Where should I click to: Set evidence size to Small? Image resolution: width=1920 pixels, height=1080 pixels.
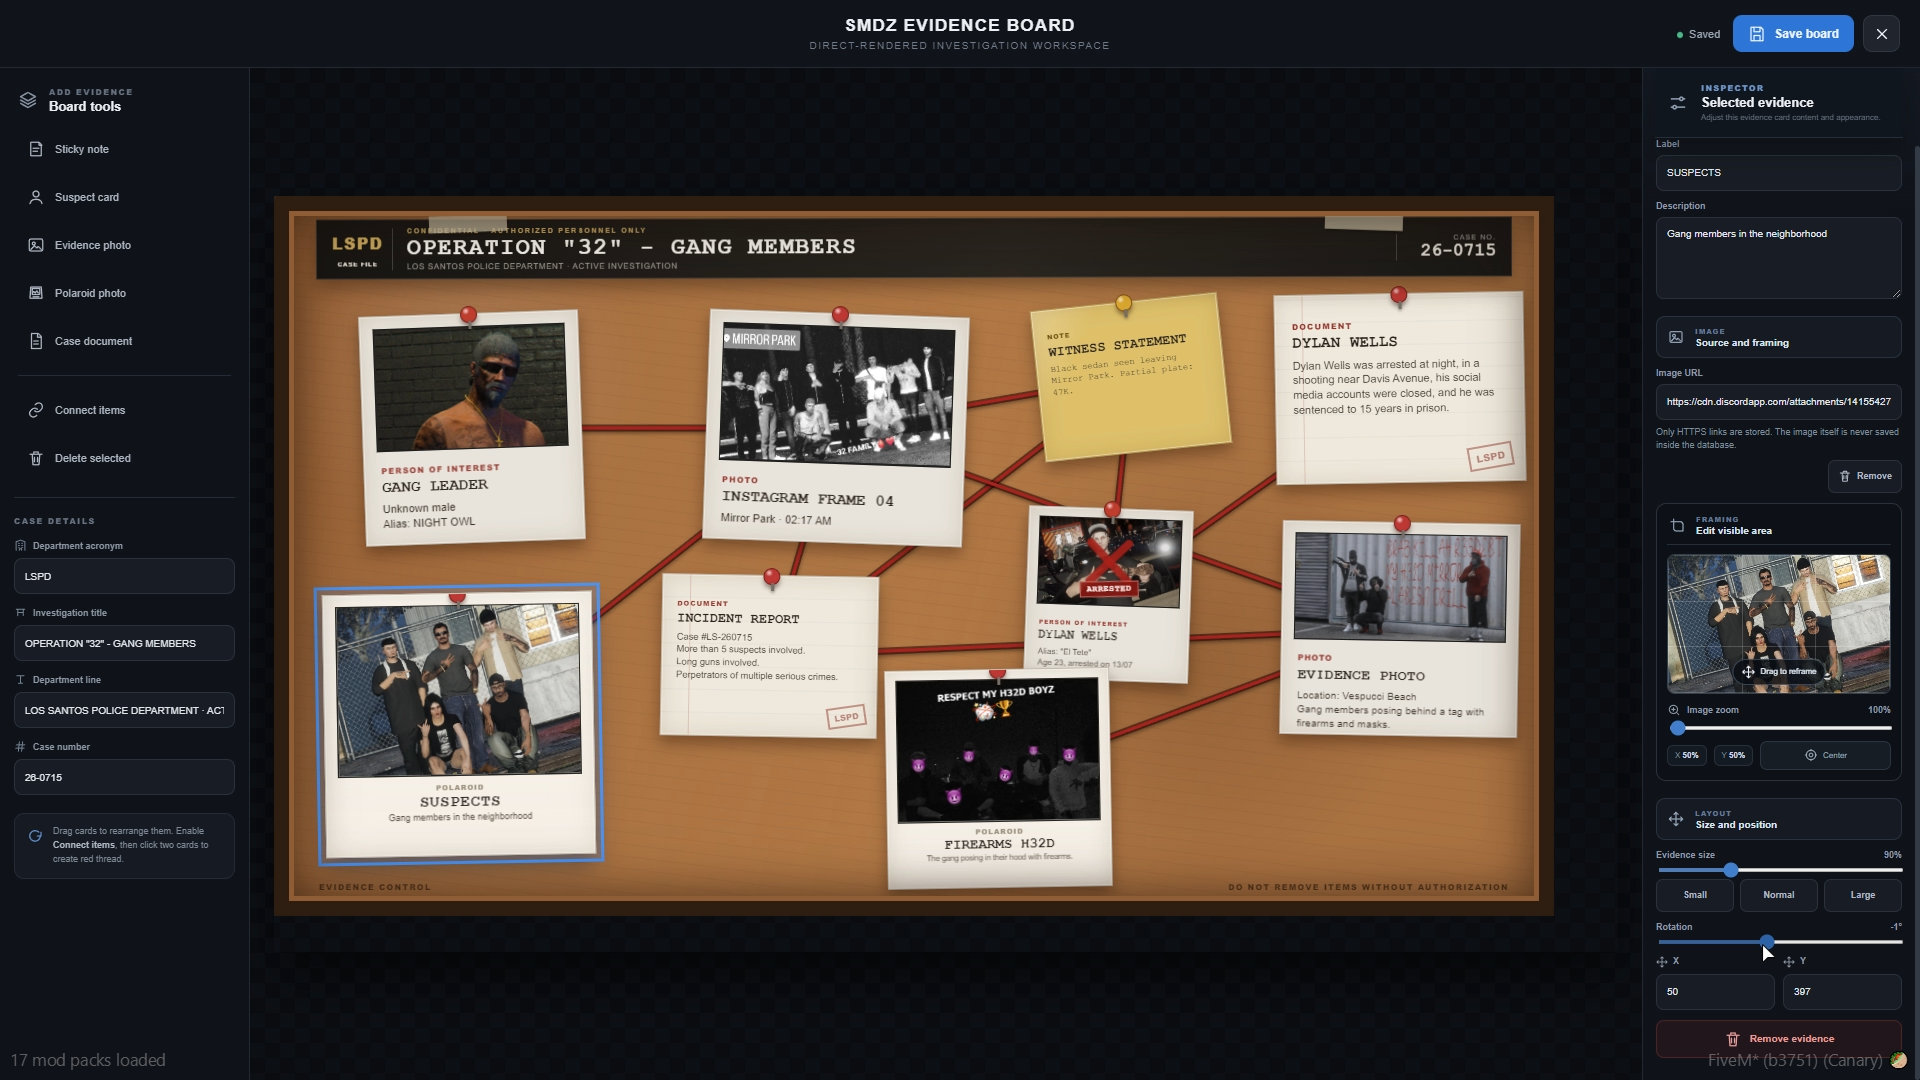coord(1695,895)
